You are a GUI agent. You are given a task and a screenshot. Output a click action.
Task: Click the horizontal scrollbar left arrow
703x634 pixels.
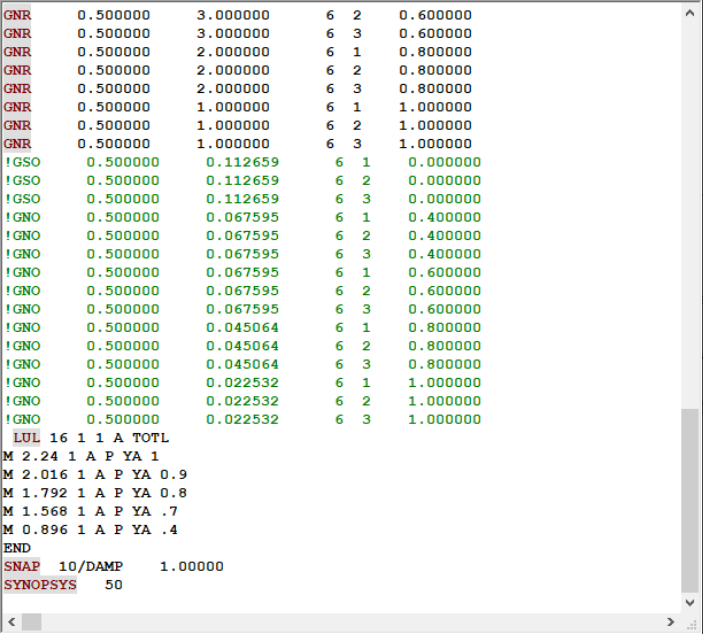click(12, 622)
